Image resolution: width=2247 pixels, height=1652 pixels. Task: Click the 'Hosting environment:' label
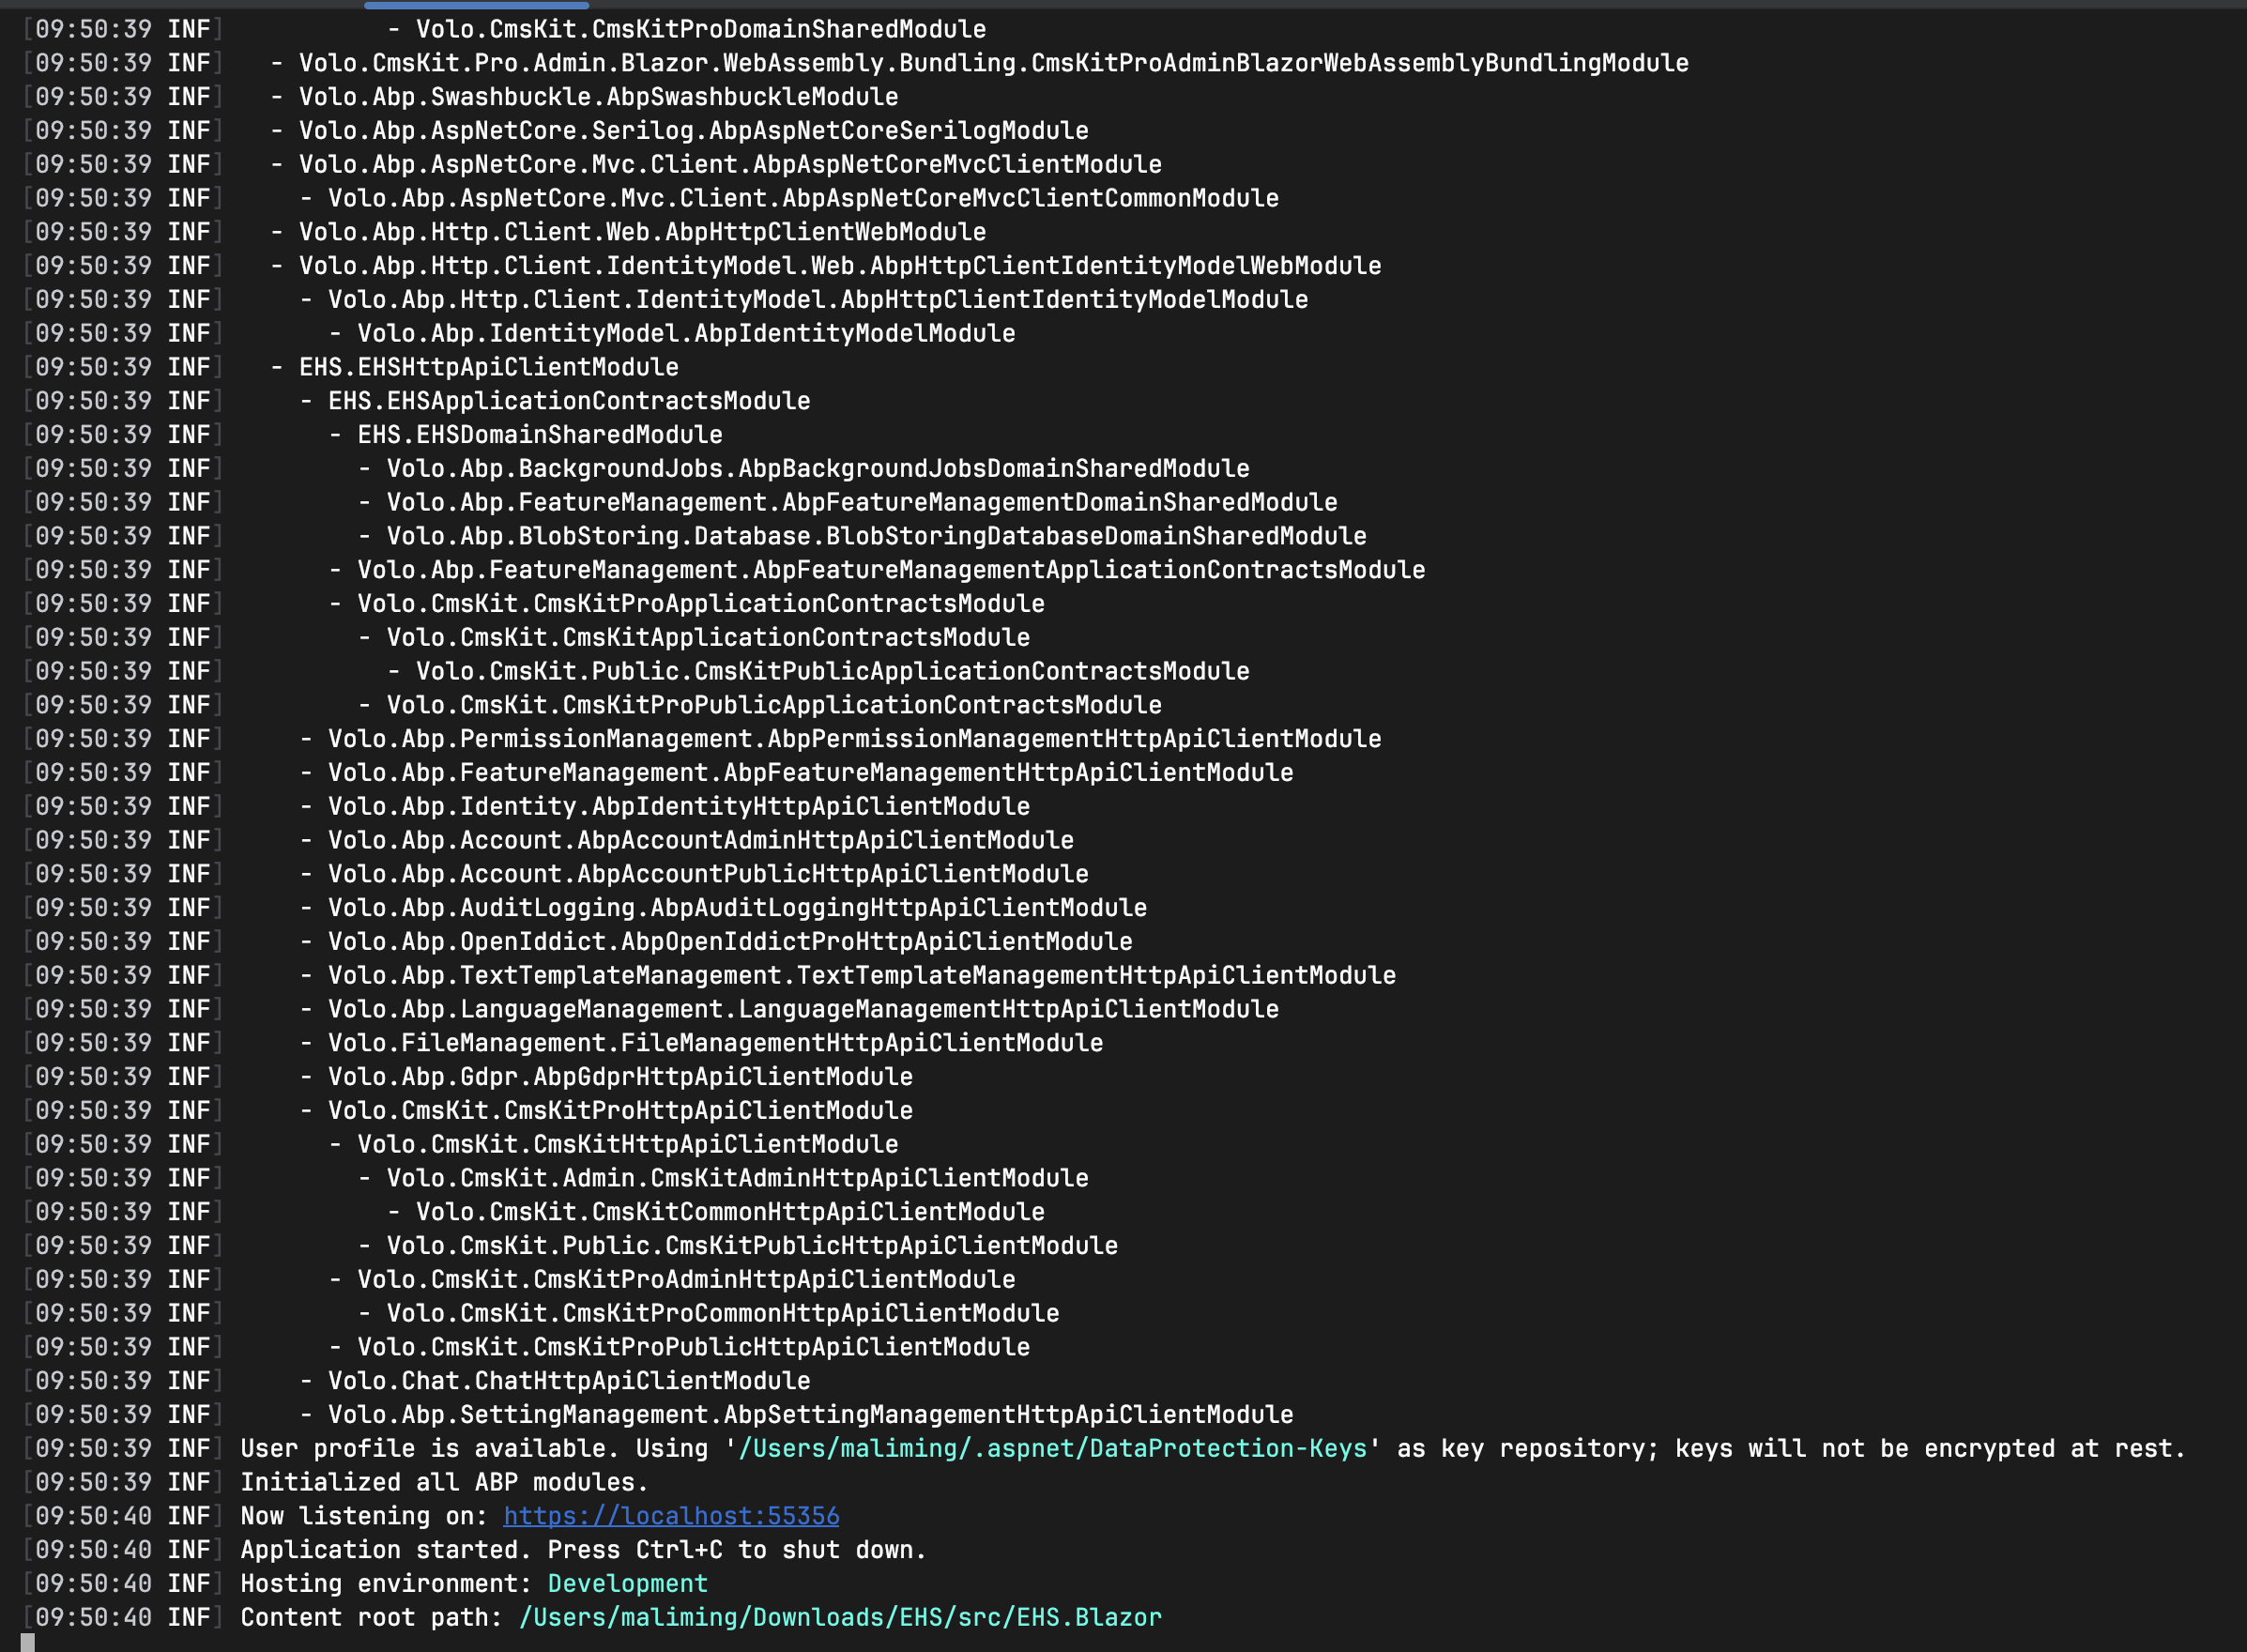pyautogui.click(x=386, y=1583)
